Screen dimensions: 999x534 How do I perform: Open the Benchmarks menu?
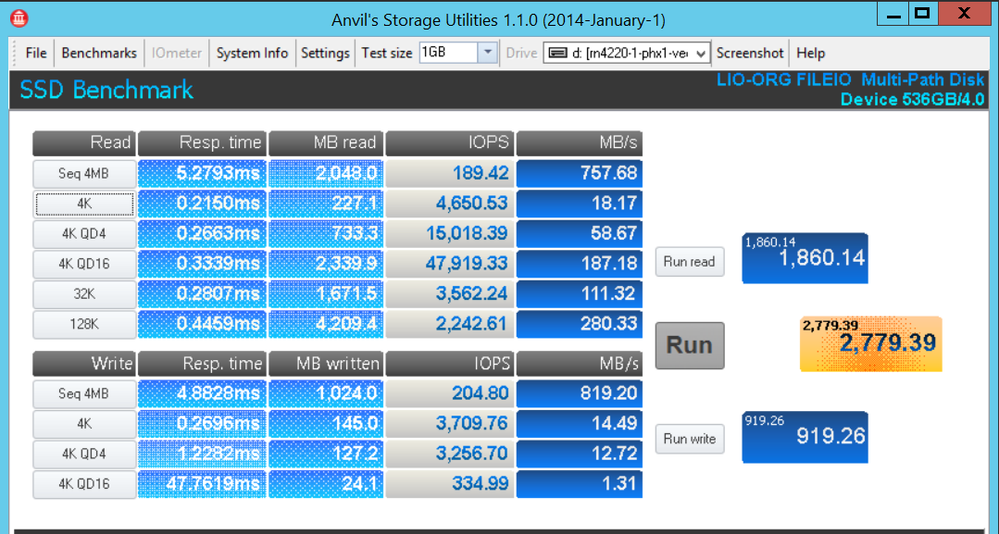(x=99, y=53)
